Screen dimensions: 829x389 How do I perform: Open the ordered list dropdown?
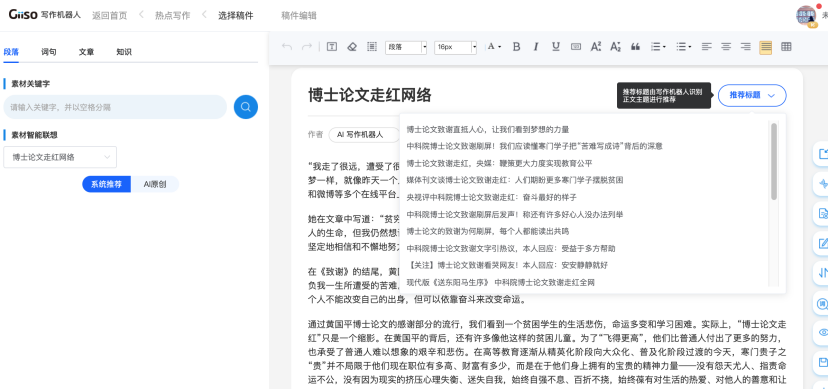[x=658, y=47]
